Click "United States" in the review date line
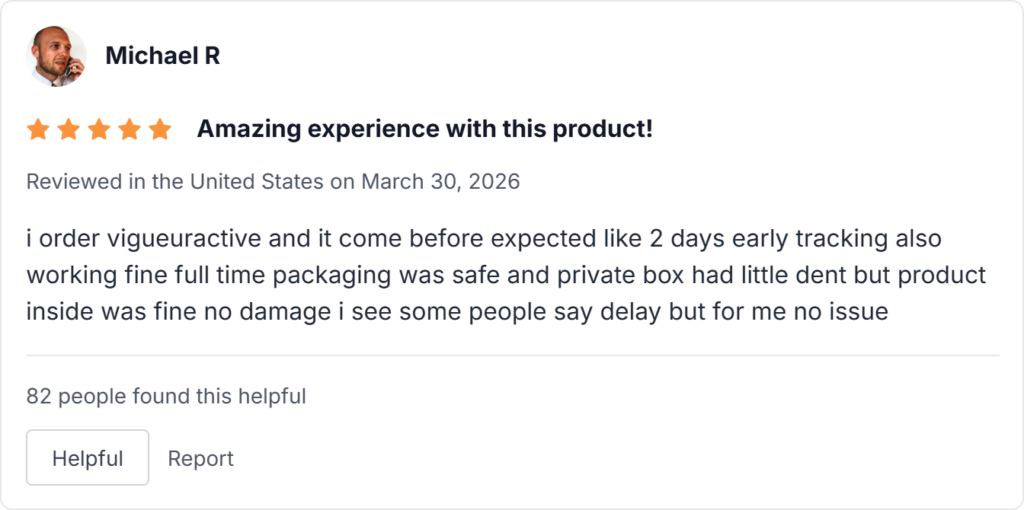 coord(256,182)
